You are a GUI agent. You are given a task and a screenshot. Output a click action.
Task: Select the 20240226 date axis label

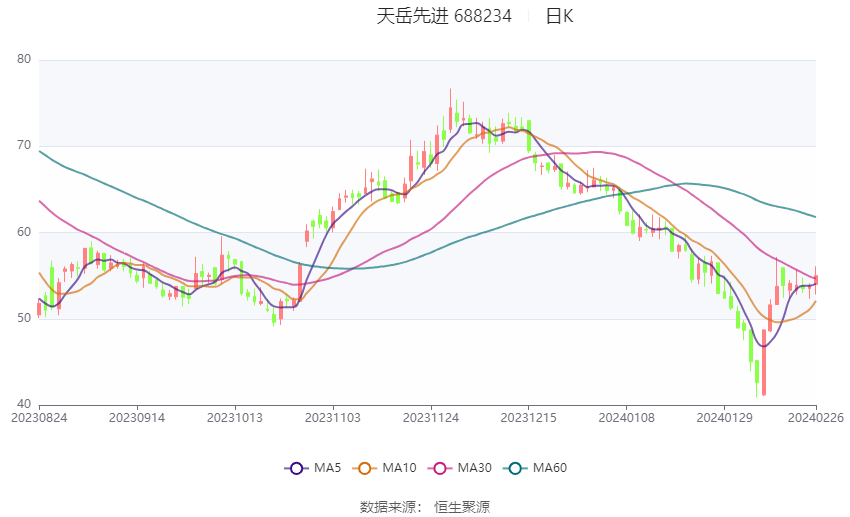pos(816,418)
